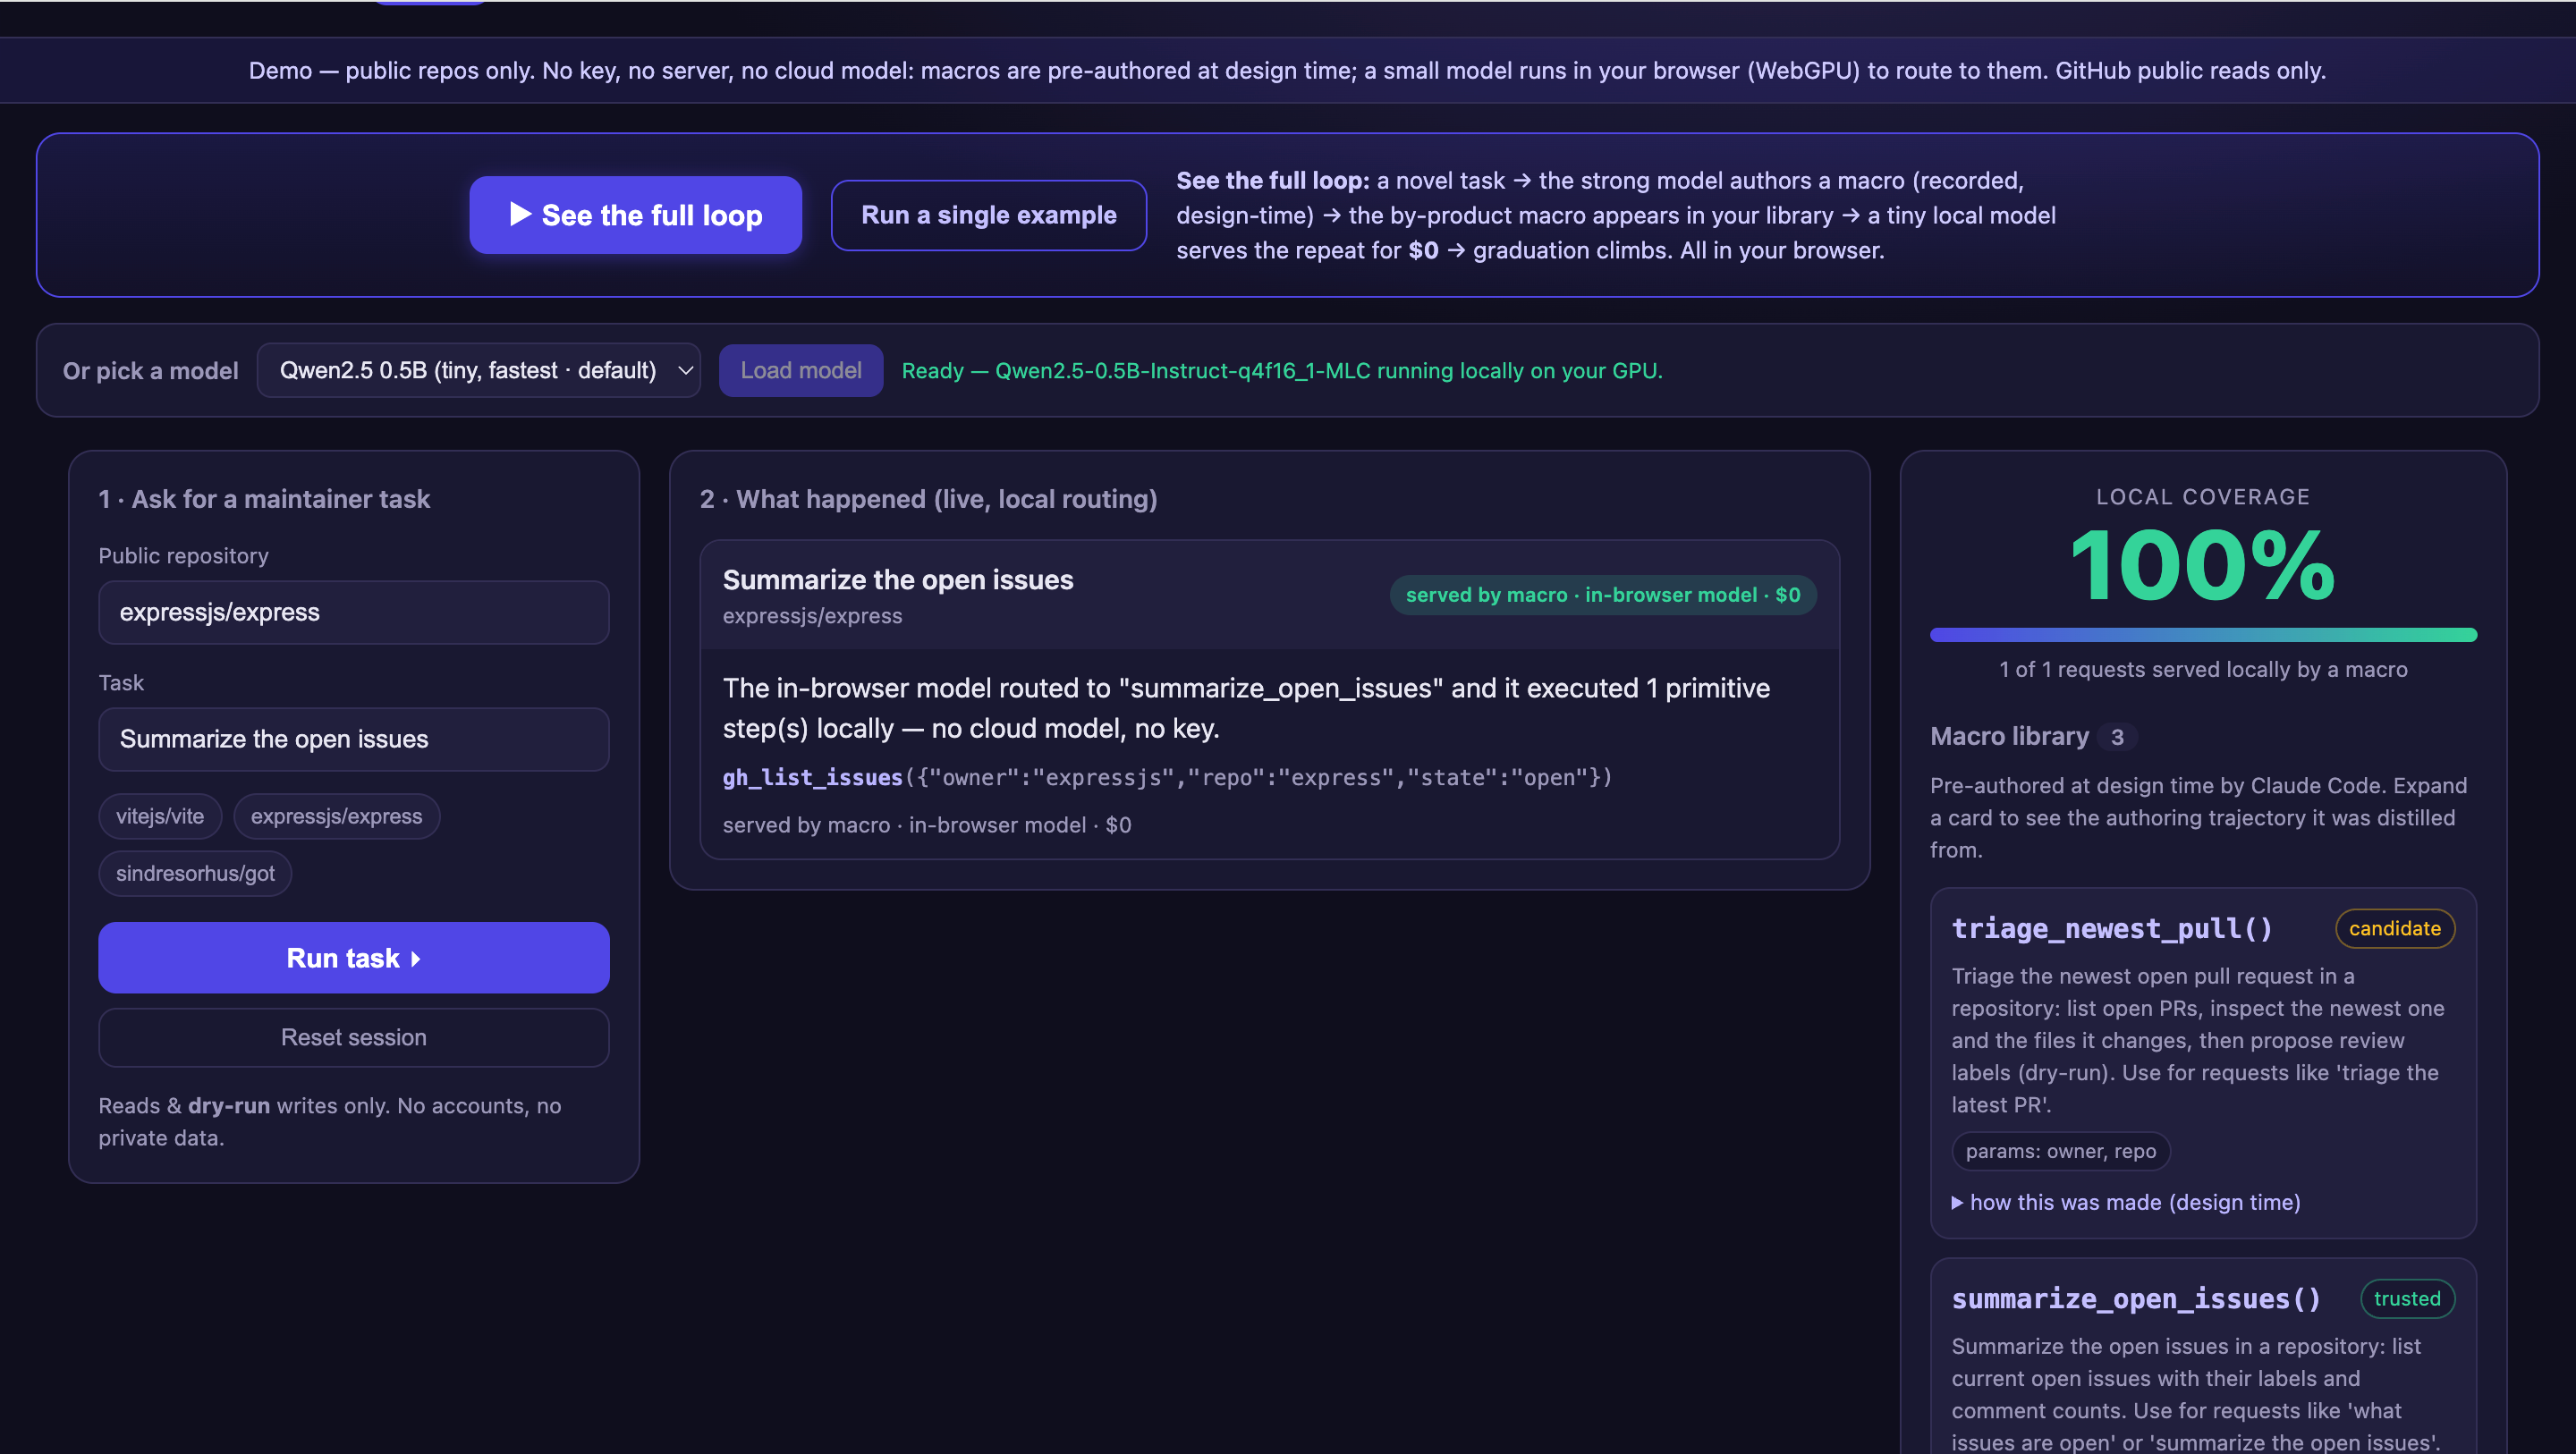Click the See the full loop button
This screenshot has width=2576, height=1454.
coord(635,215)
